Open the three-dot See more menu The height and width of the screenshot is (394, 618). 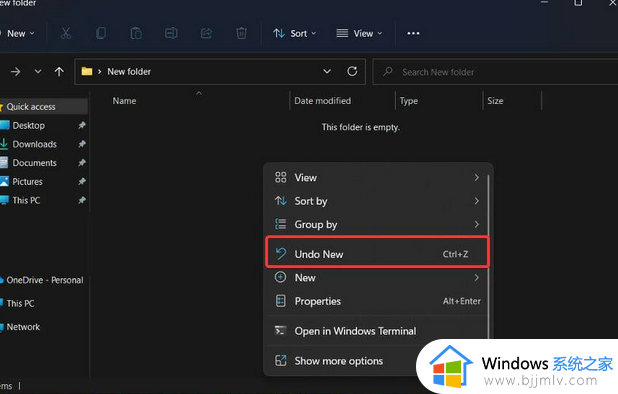(x=413, y=33)
